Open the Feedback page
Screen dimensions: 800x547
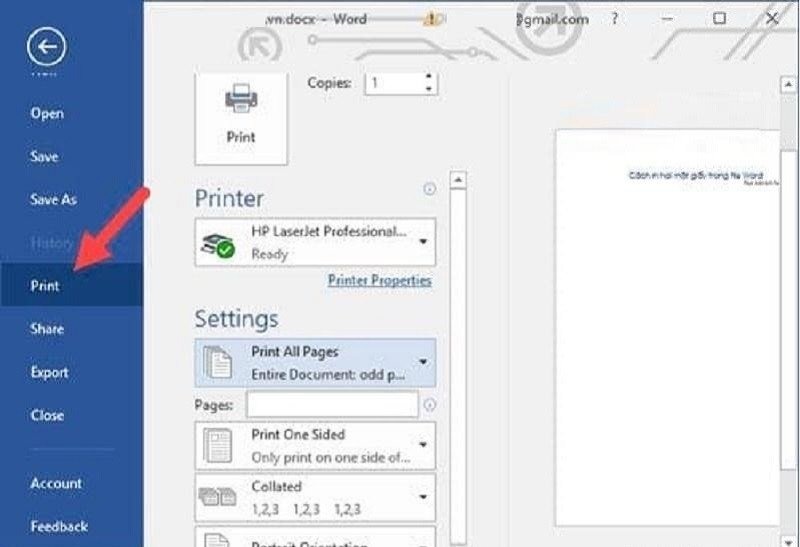(x=59, y=526)
